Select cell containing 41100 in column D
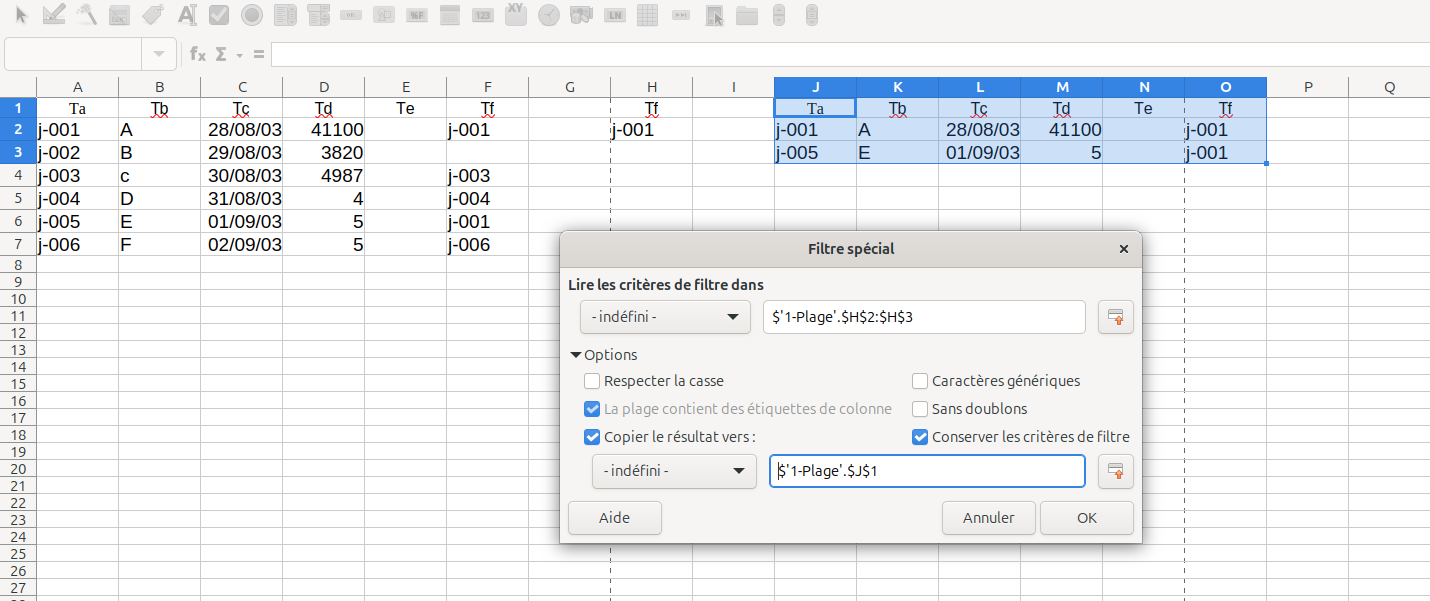This screenshot has height=601, width=1430. point(324,130)
